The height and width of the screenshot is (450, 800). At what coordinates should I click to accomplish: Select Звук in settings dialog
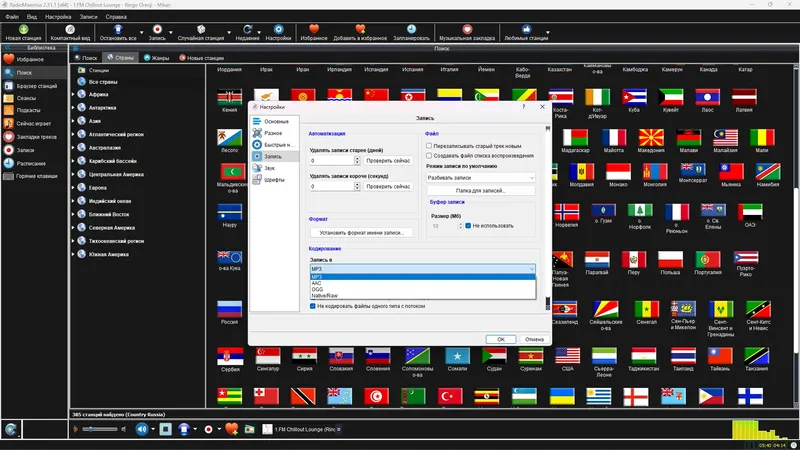275,168
